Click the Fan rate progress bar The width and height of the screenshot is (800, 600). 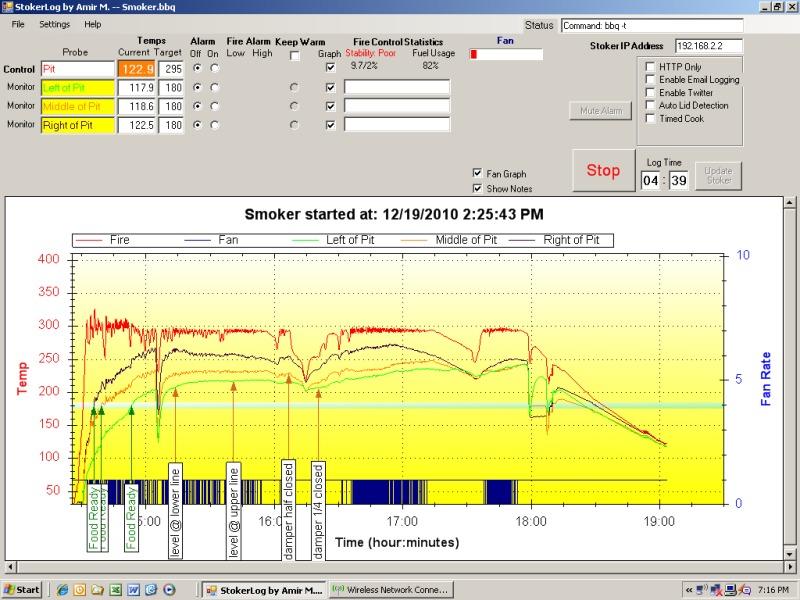coord(506,54)
